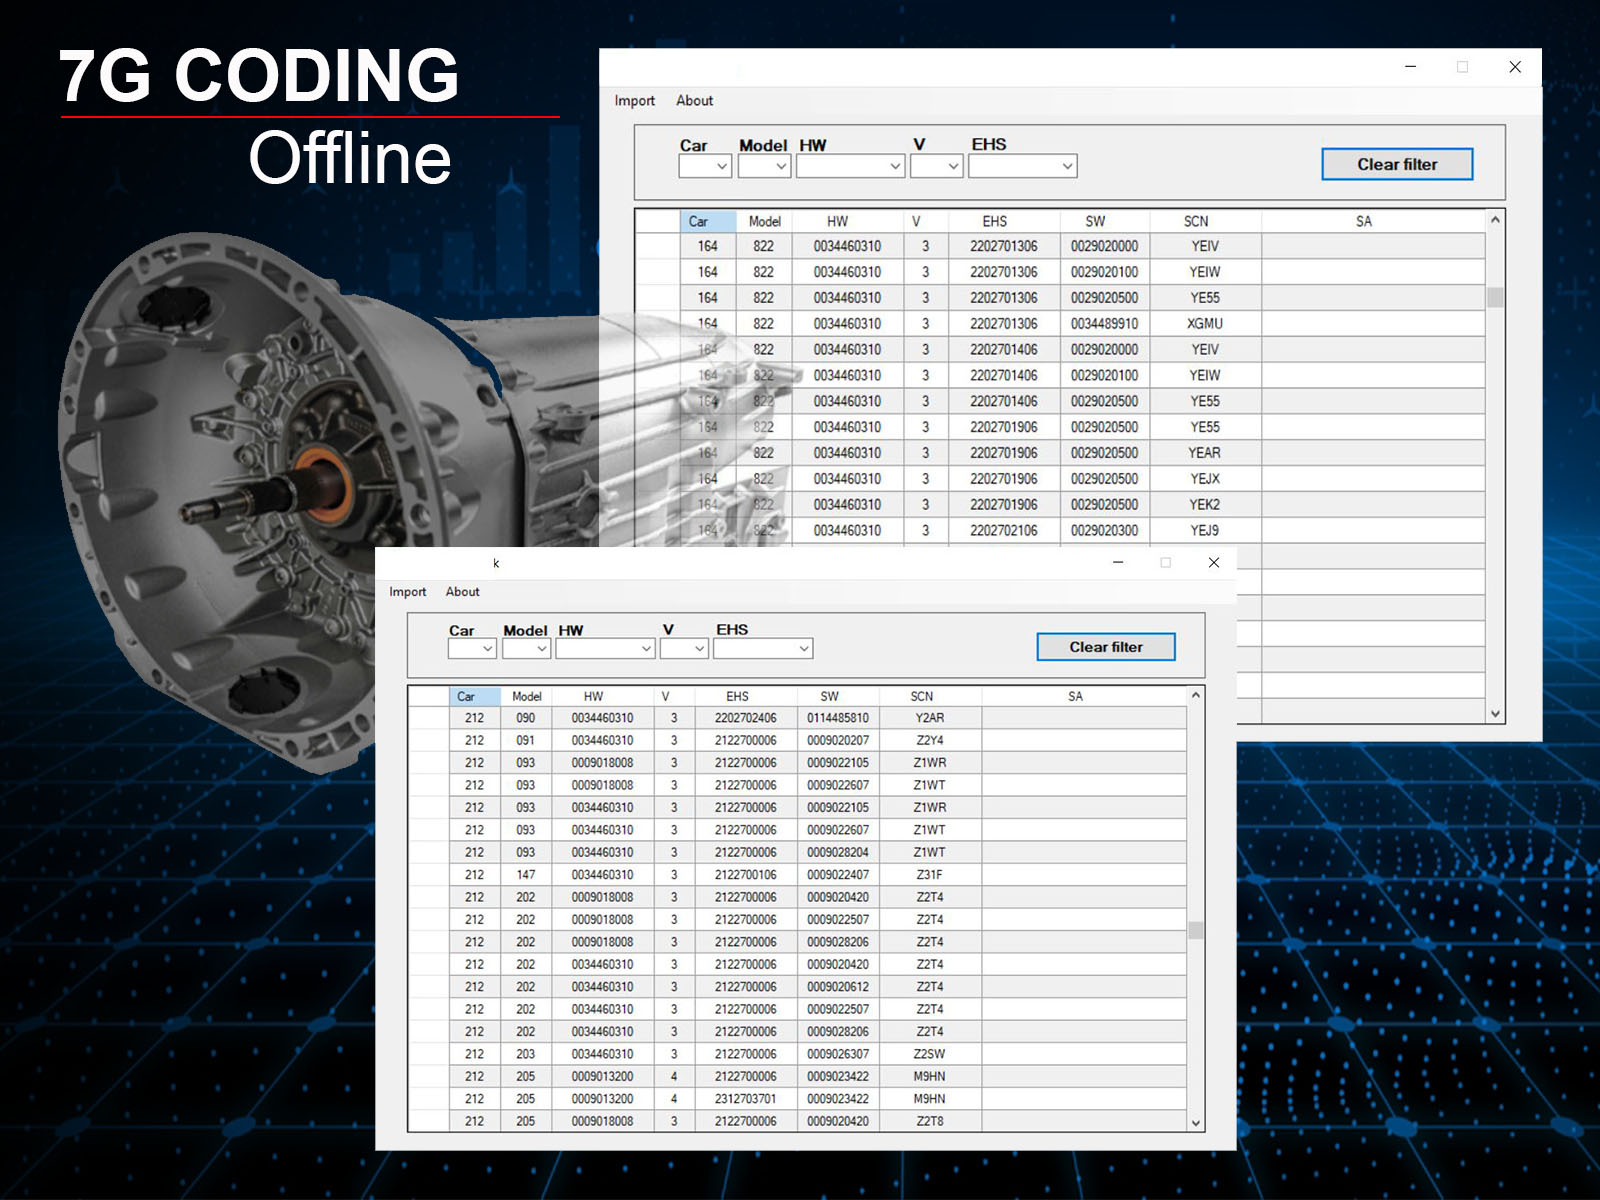Image resolution: width=1600 pixels, height=1200 pixels.
Task: Select the row with SCN Z31F
Action: coord(929,875)
